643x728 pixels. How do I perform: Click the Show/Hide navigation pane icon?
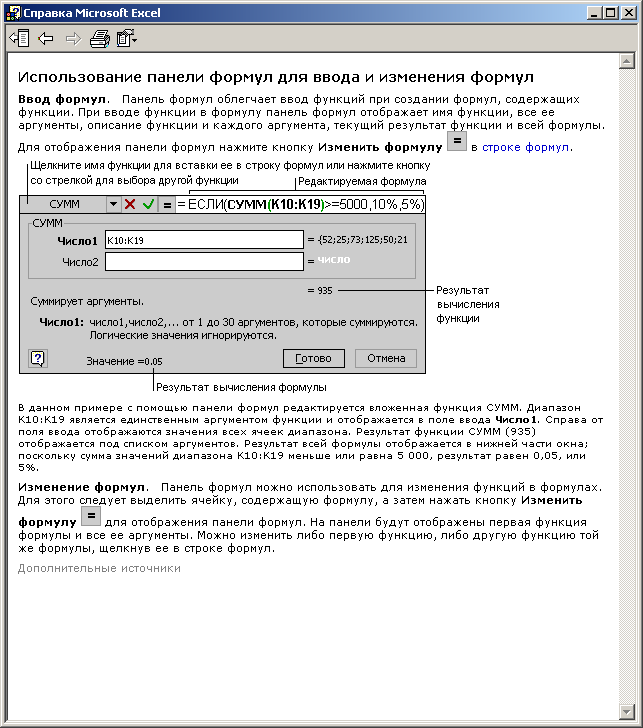[x=19, y=38]
